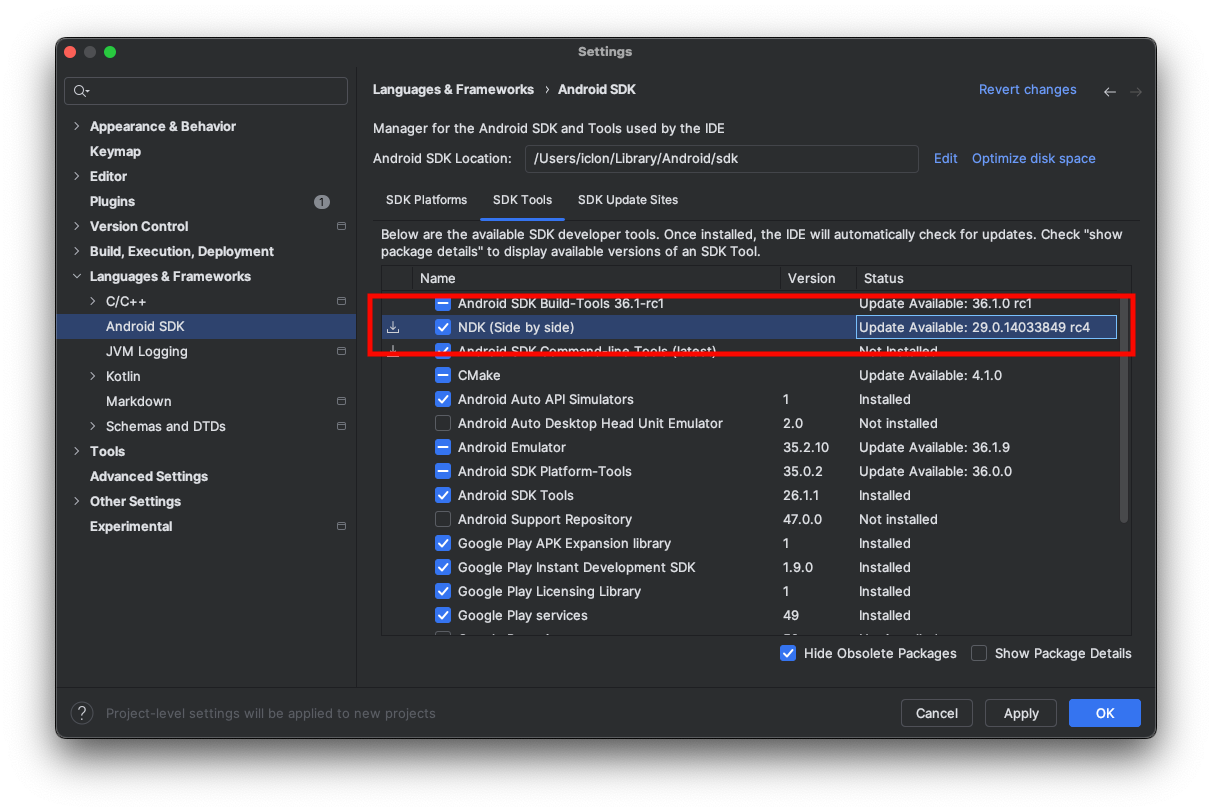Click project-level icon next to Markdown
This screenshot has height=812, width=1212.
(341, 401)
